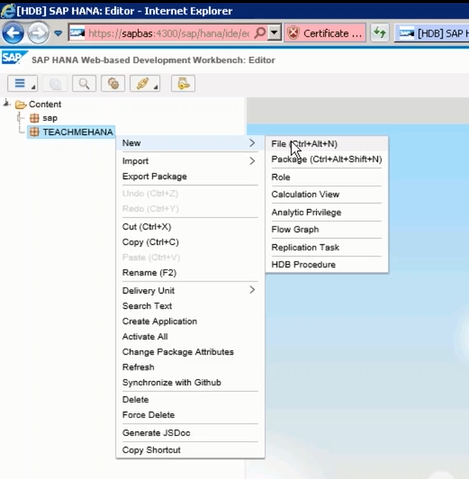Click the link/chain toolbar button
469x479 pixels.
[x=145, y=83]
